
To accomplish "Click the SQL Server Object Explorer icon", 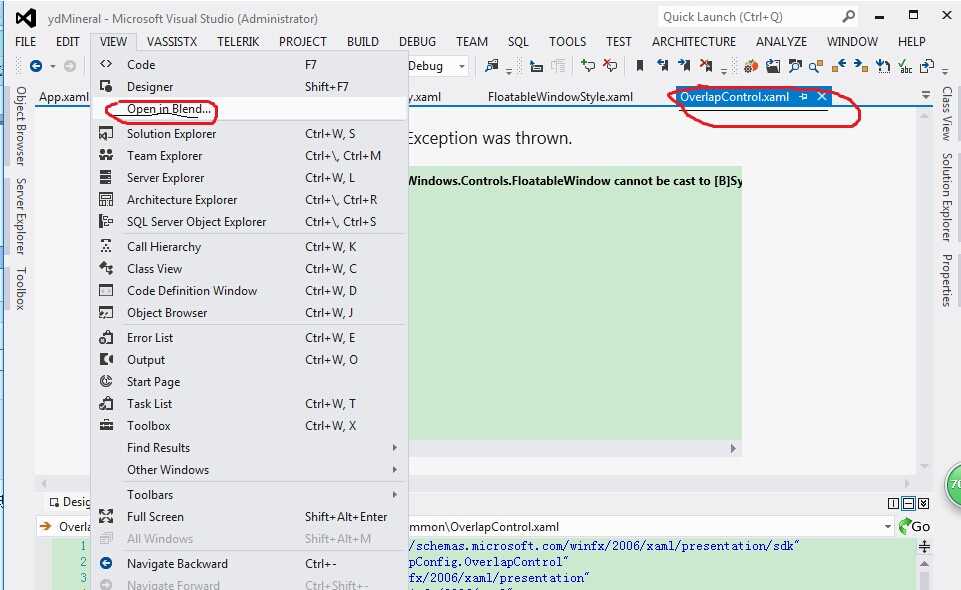I will click(106, 222).
